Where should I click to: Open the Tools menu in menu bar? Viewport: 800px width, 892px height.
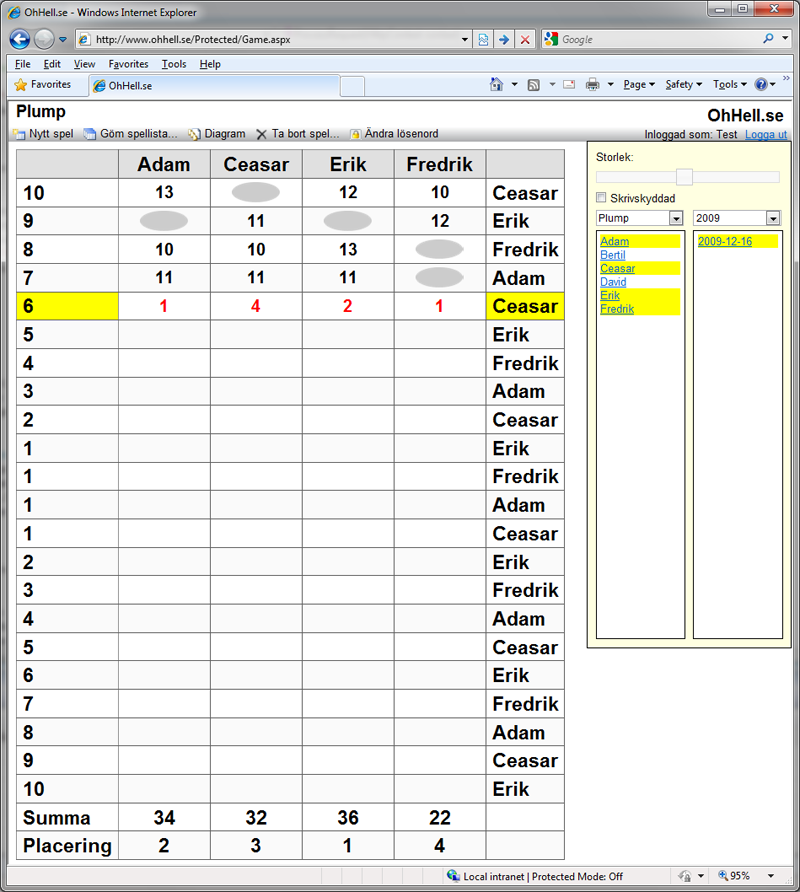pyautogui.click(x=174, y=64)
